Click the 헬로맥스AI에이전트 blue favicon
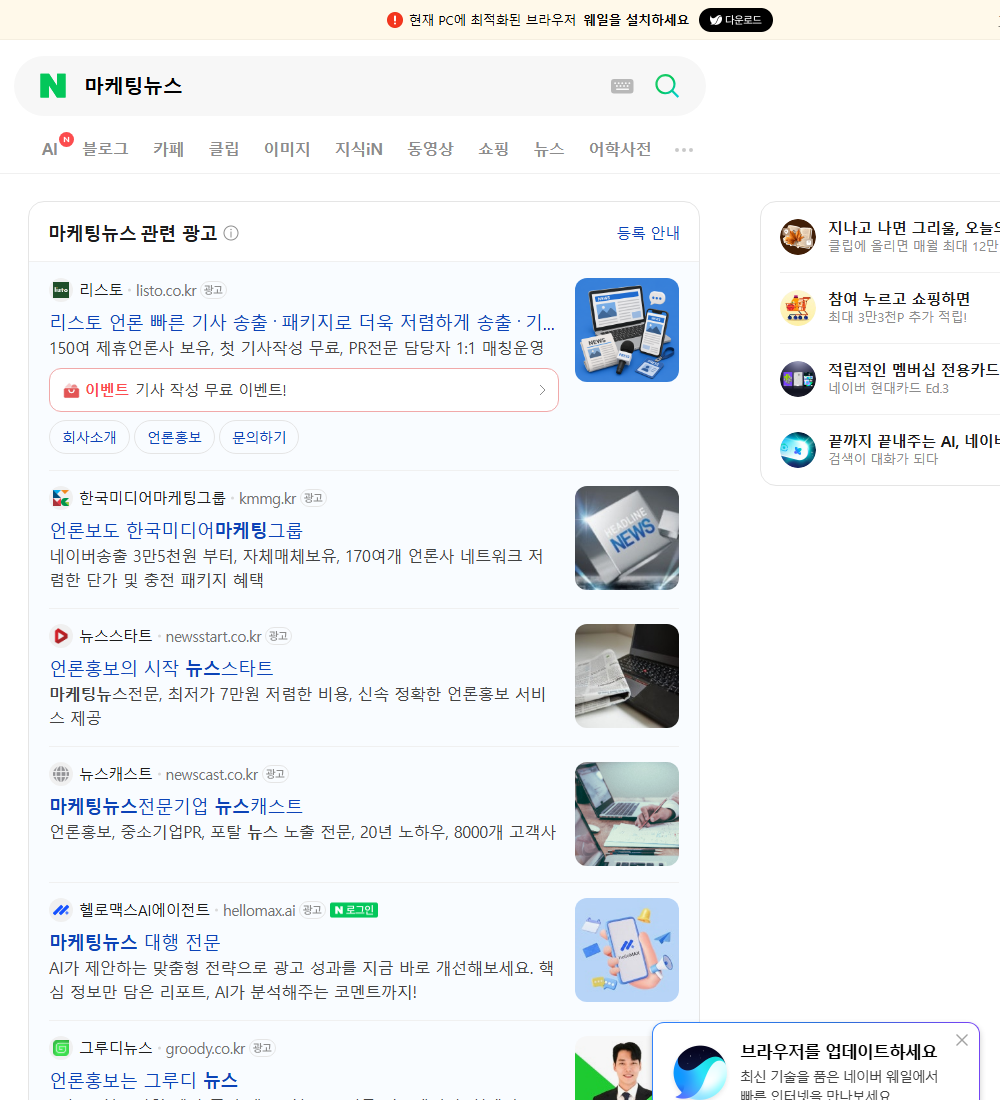Screen dimensions: 1000x1100 pos(61,910)
